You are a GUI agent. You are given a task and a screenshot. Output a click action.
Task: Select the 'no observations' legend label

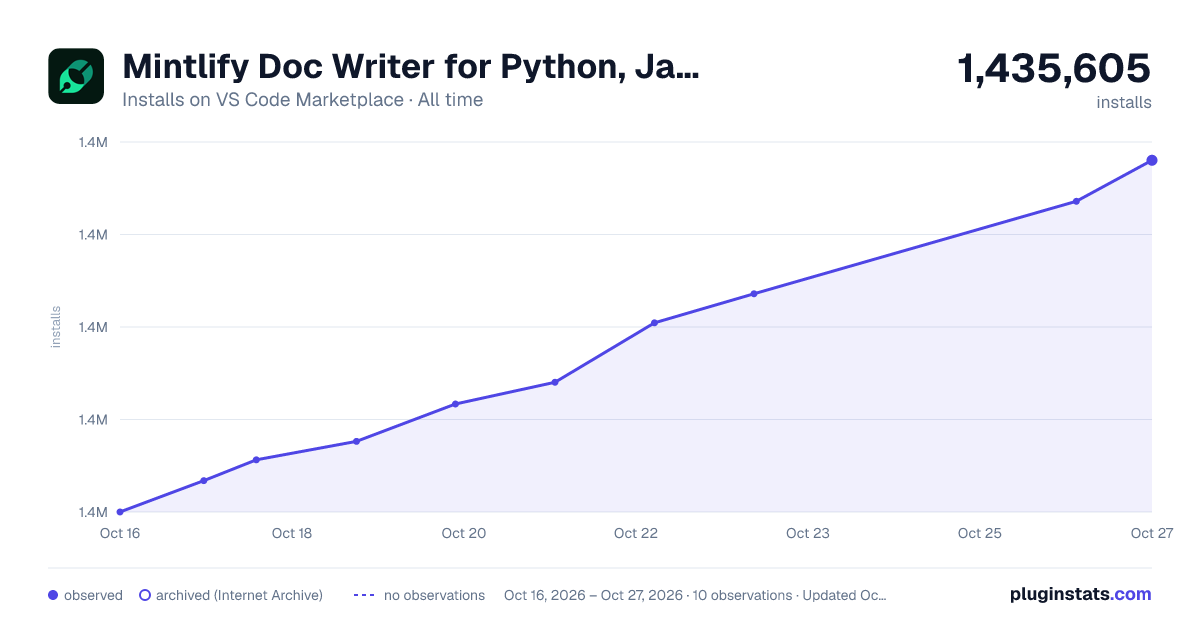tap(434, 595)
